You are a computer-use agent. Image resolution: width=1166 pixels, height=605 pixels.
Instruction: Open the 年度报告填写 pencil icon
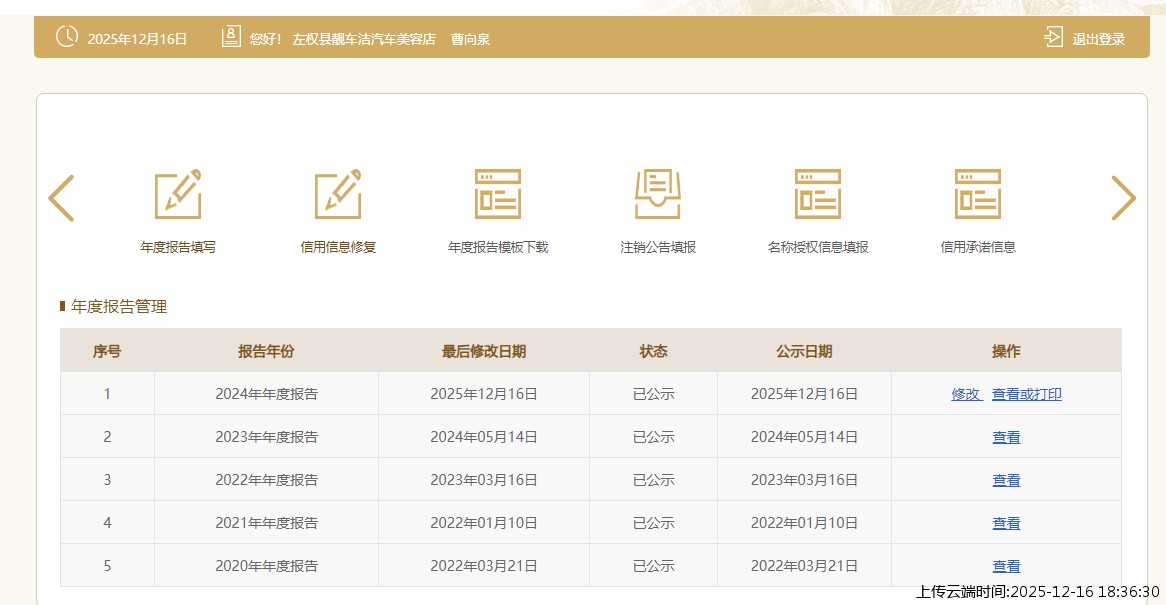tap(178, 194)
